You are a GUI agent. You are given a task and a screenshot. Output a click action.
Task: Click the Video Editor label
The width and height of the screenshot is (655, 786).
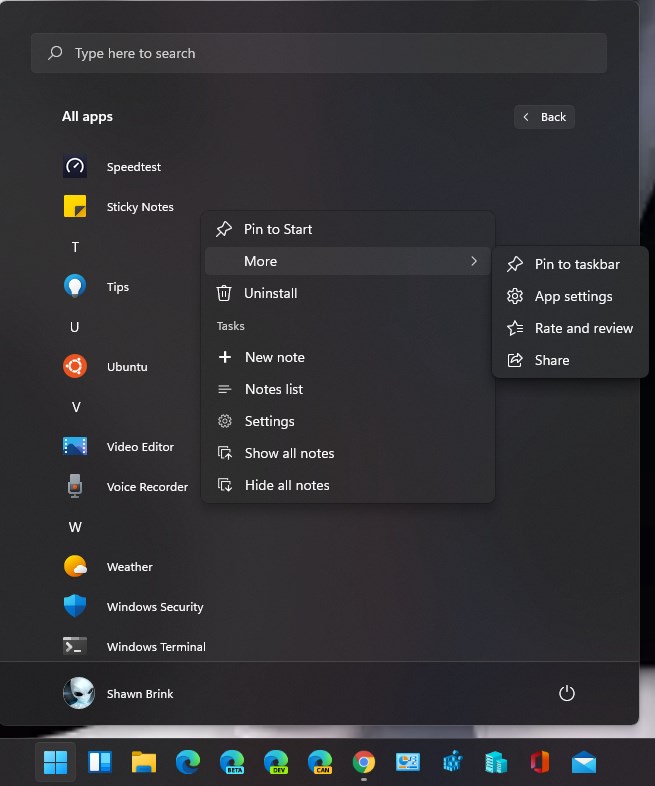click(140, 447)
